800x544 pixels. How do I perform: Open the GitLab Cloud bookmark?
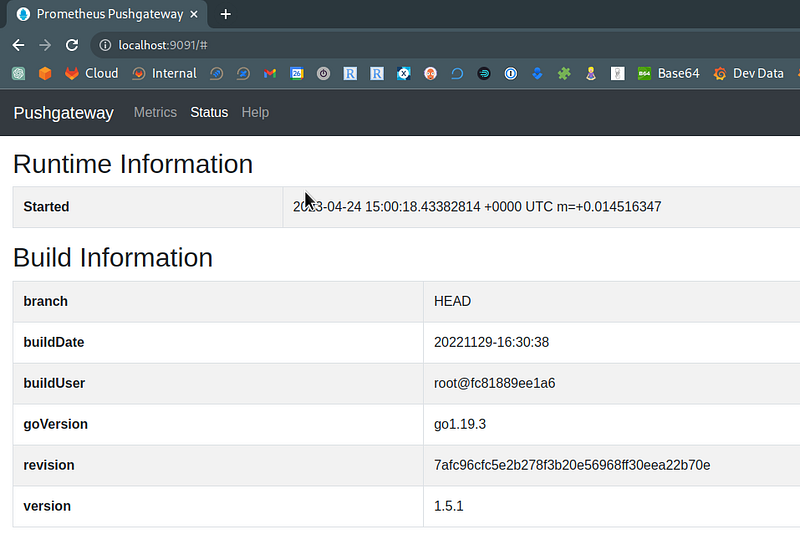(x=92, y=73)
